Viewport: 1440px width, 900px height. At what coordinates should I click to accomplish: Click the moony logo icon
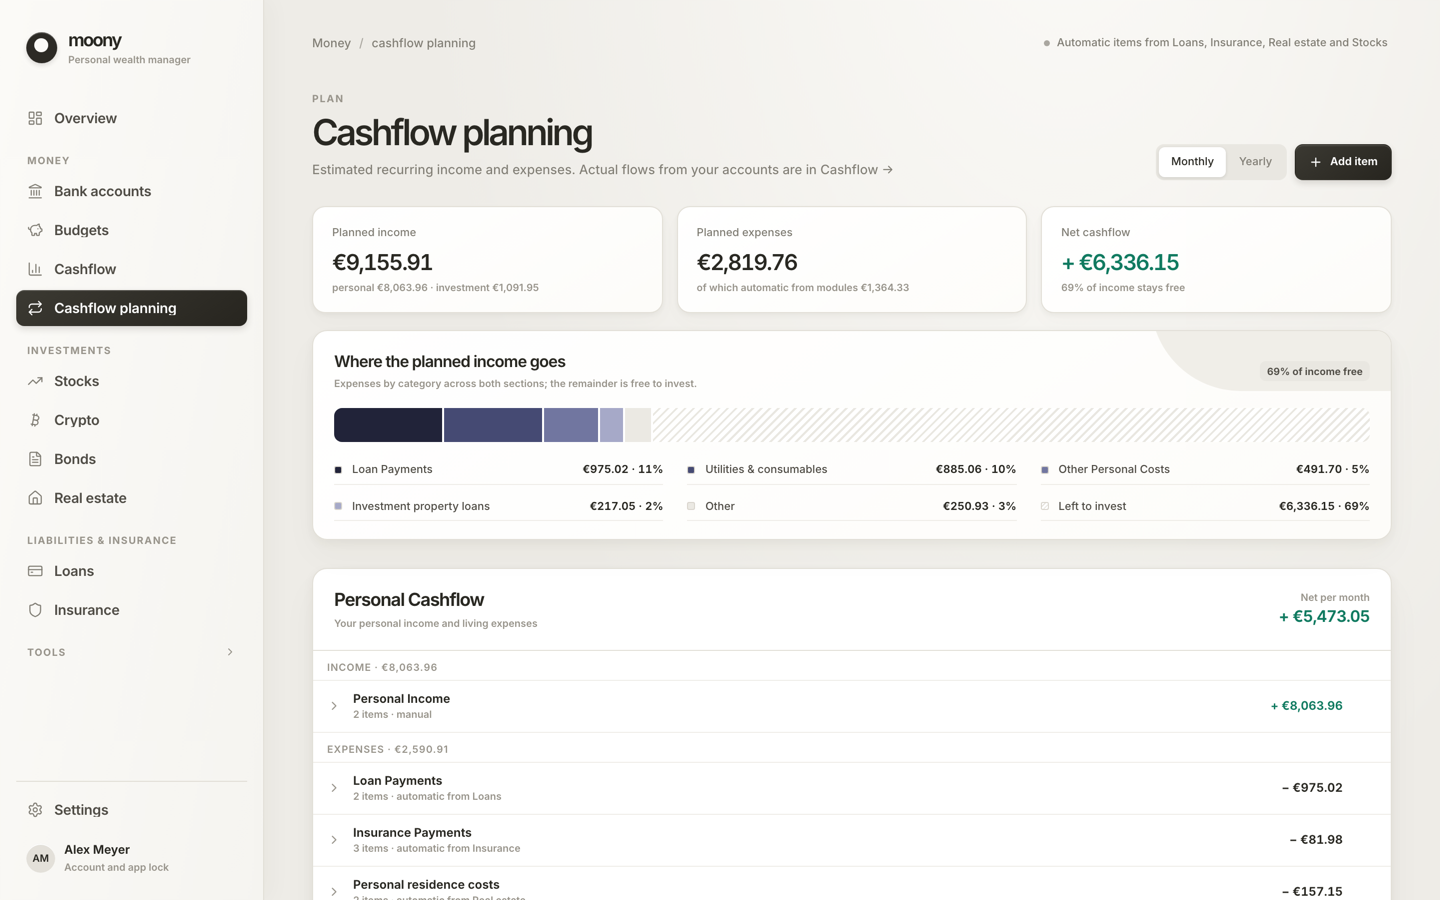click(42, 47)
